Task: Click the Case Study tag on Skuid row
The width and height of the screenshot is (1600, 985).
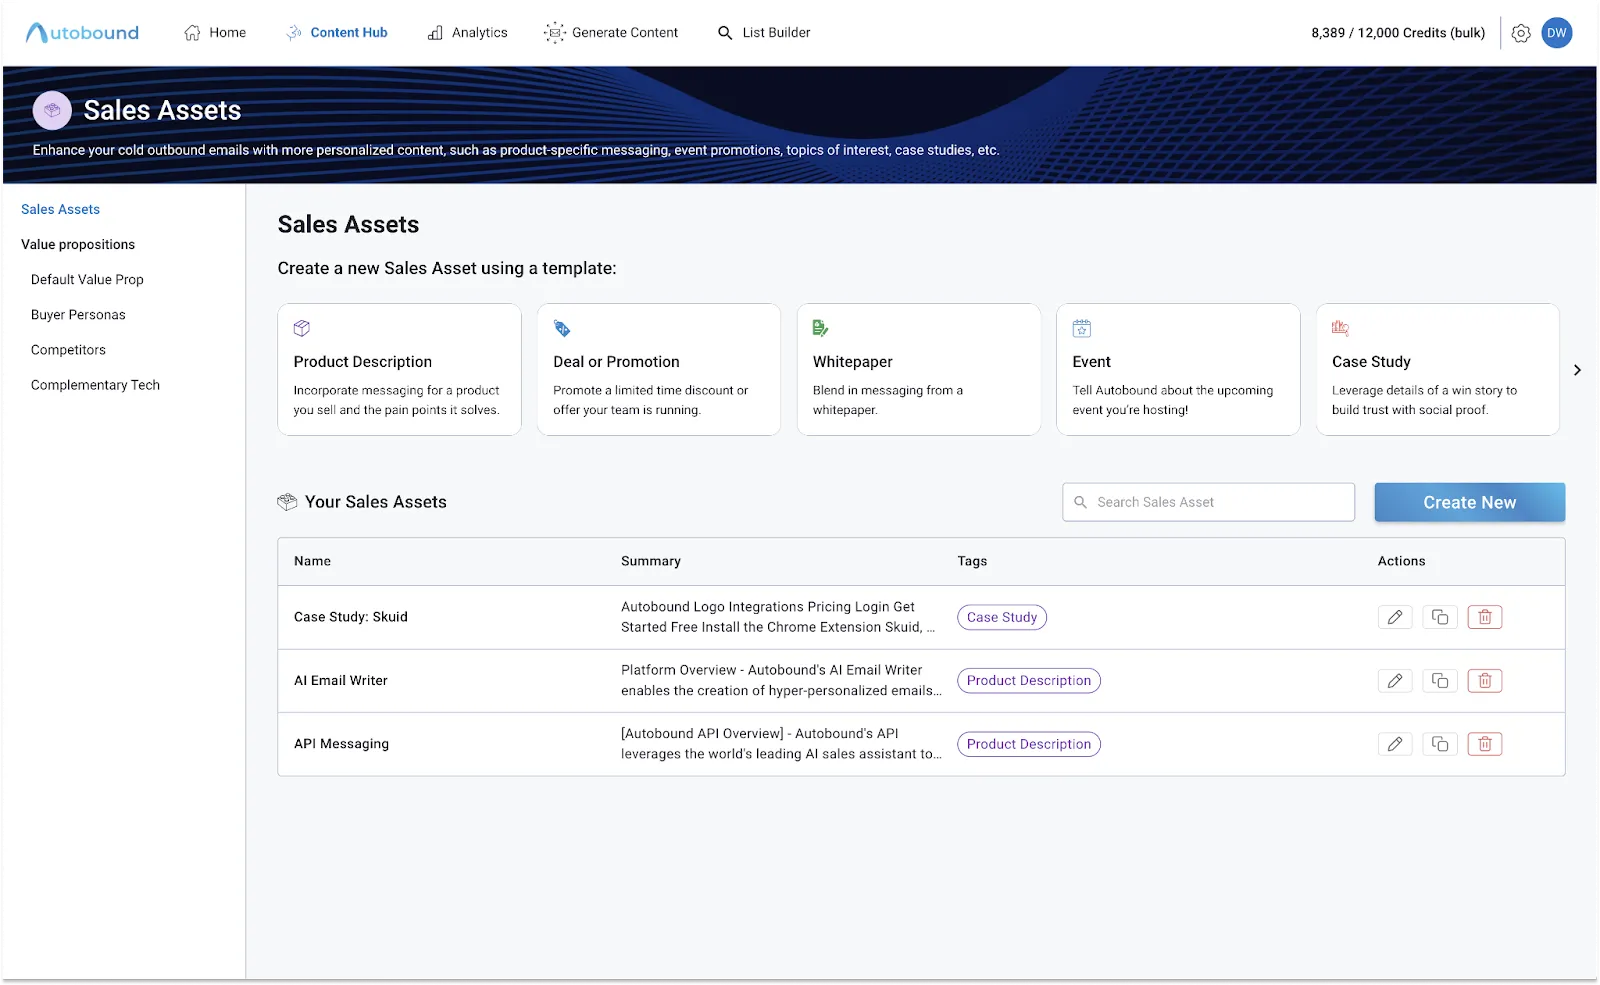Action: coord(1002,617)
